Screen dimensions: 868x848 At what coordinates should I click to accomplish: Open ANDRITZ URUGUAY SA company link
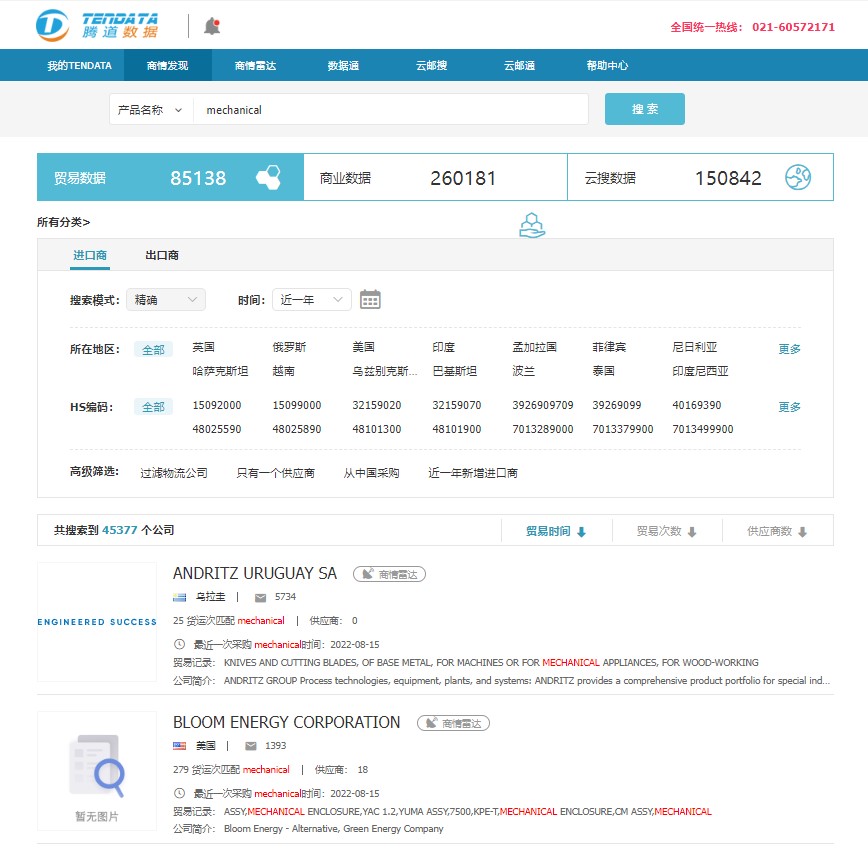pyautogui.click(x=255, y=573)
